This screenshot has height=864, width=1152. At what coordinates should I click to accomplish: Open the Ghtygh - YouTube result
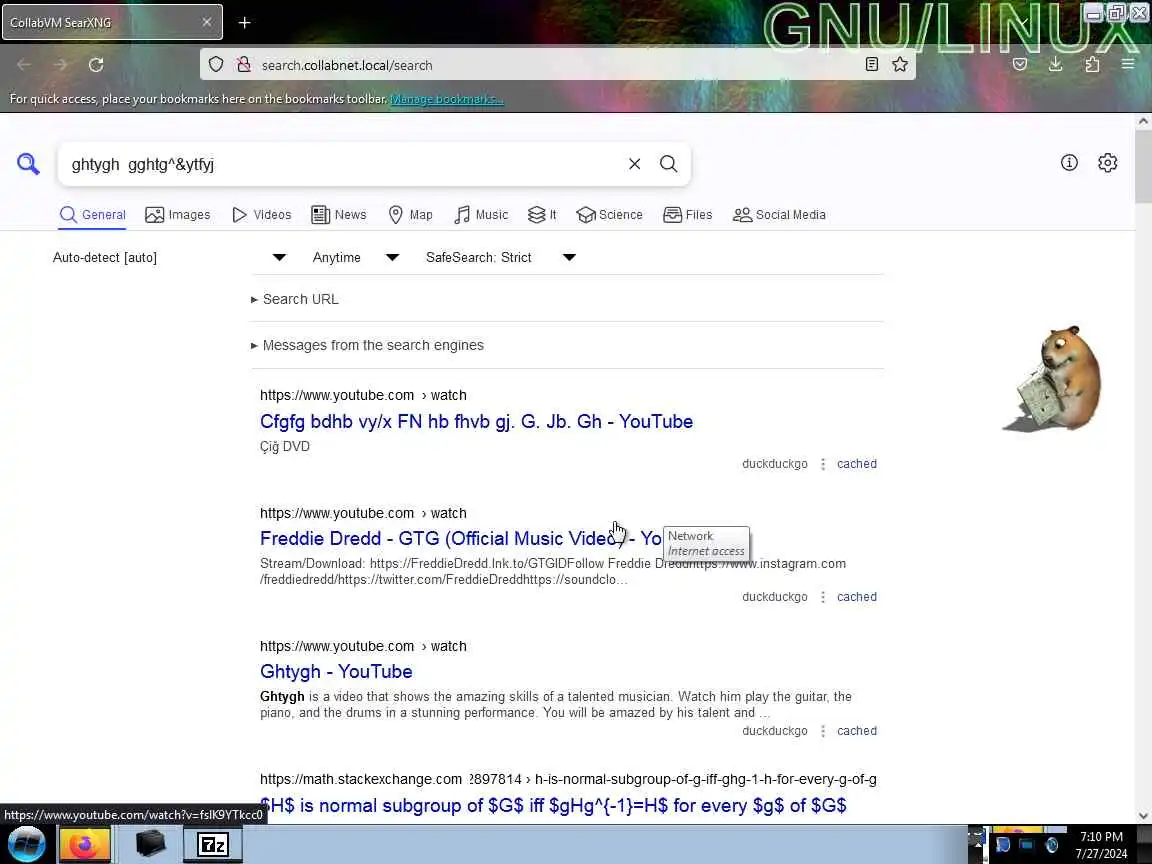(x=336, y=672)
